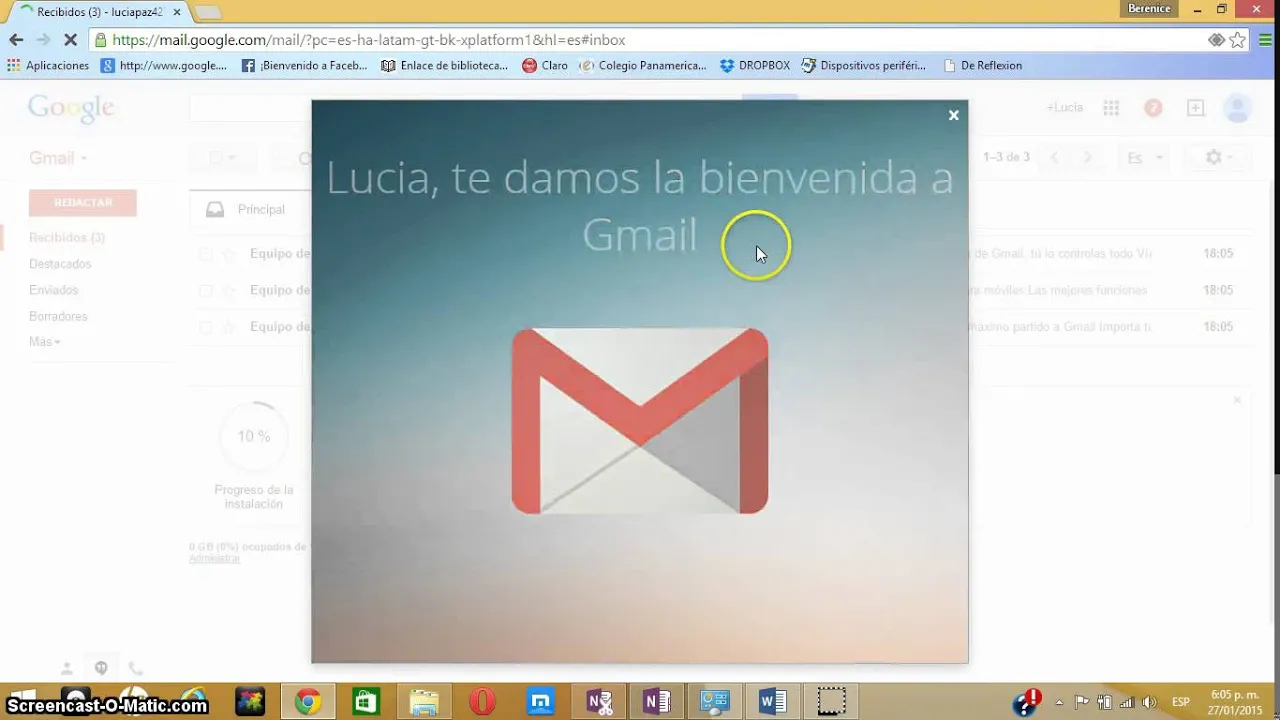The height and width of the screenshot is (720, 1280).
Task: Click the Google logo
Action: (x=71, y=108)
